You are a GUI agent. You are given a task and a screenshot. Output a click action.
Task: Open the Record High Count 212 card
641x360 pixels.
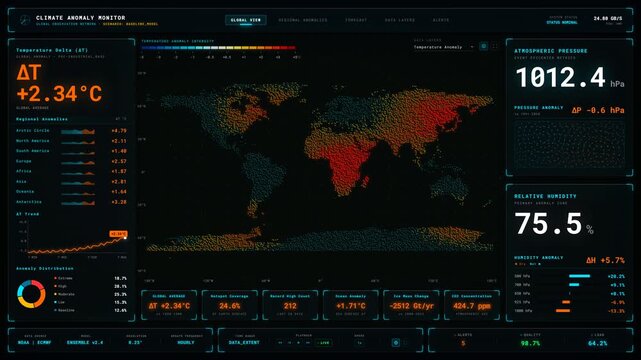pos(290,305)
